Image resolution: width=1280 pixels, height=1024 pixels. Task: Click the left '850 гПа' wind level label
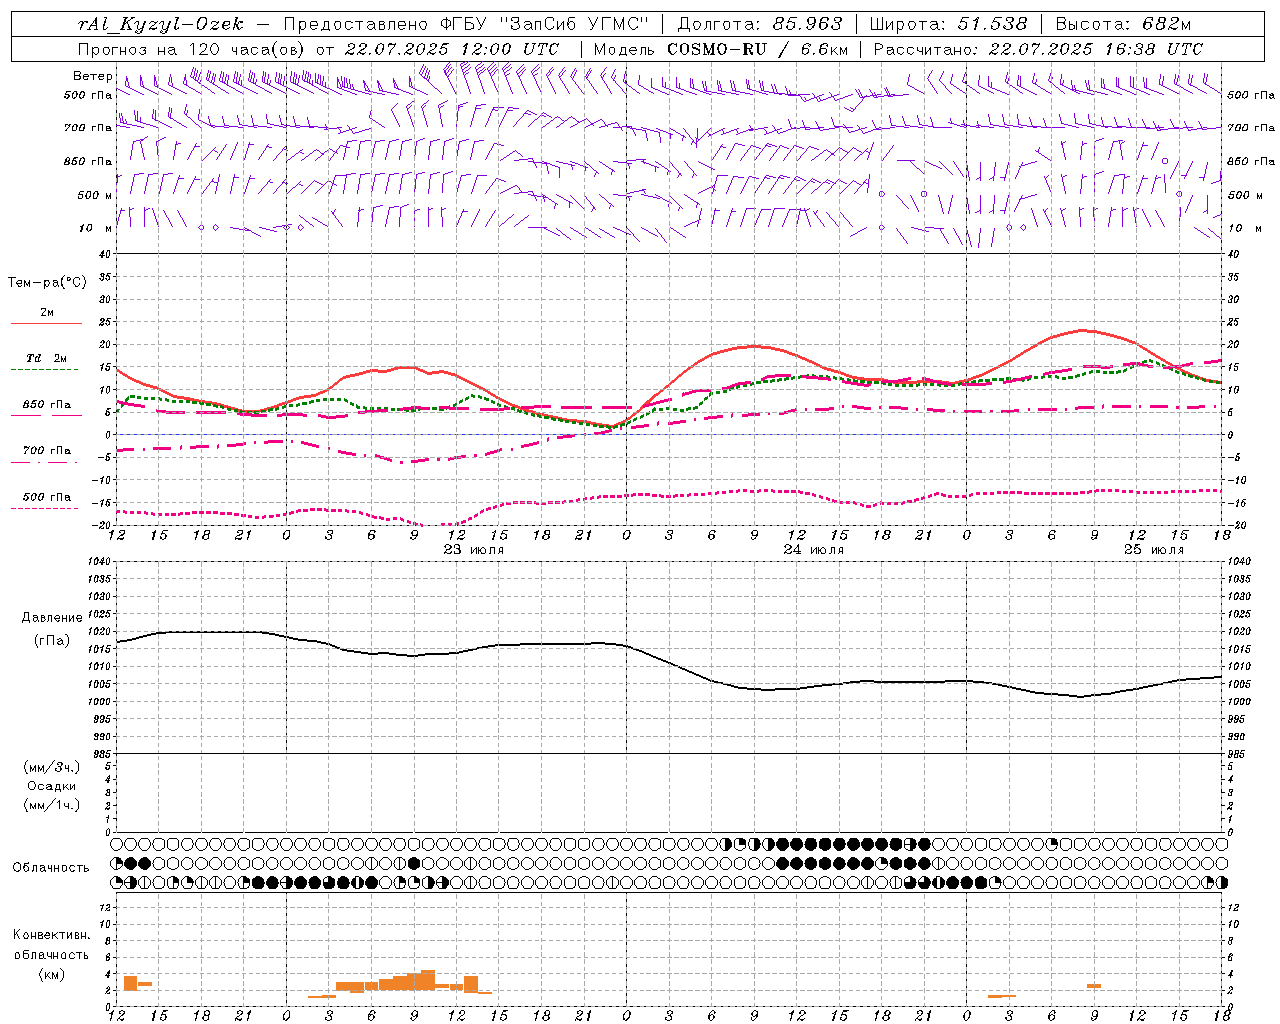click(x=88, y=161)
